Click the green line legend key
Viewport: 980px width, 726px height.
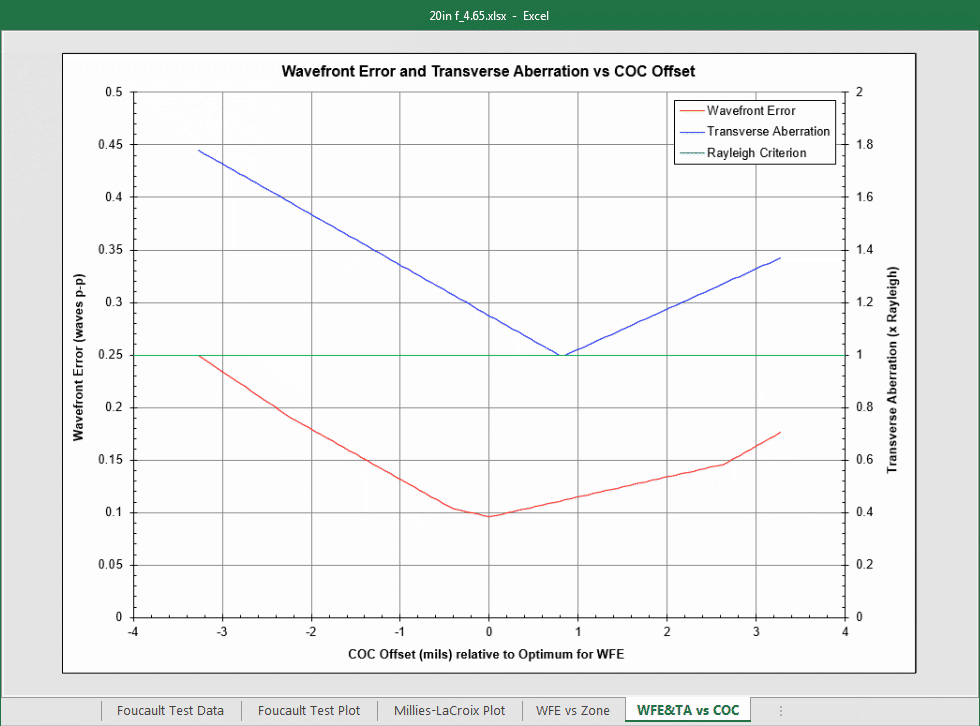coord(690,153)
